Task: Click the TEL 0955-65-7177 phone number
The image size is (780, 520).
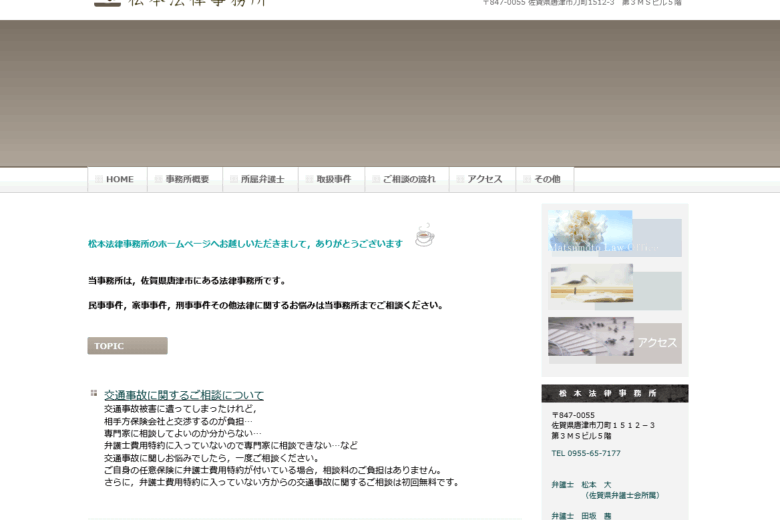Action: pos(586,453)
